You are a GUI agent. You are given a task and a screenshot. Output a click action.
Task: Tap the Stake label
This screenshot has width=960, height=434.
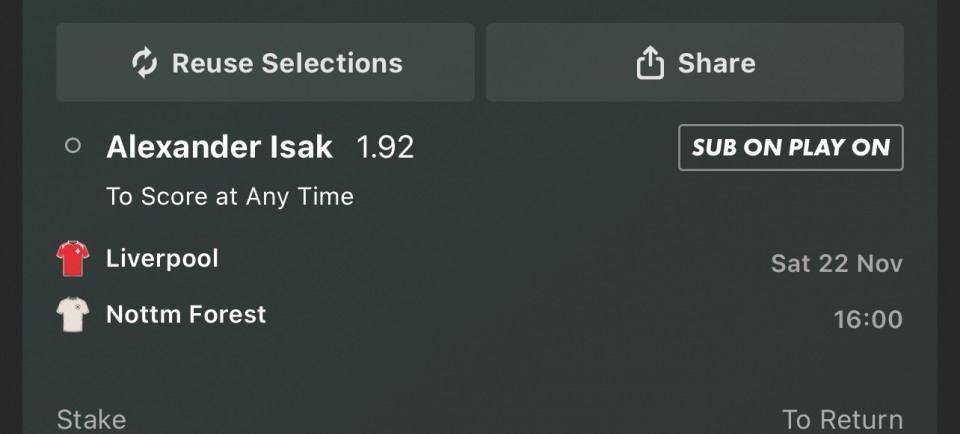91,419
